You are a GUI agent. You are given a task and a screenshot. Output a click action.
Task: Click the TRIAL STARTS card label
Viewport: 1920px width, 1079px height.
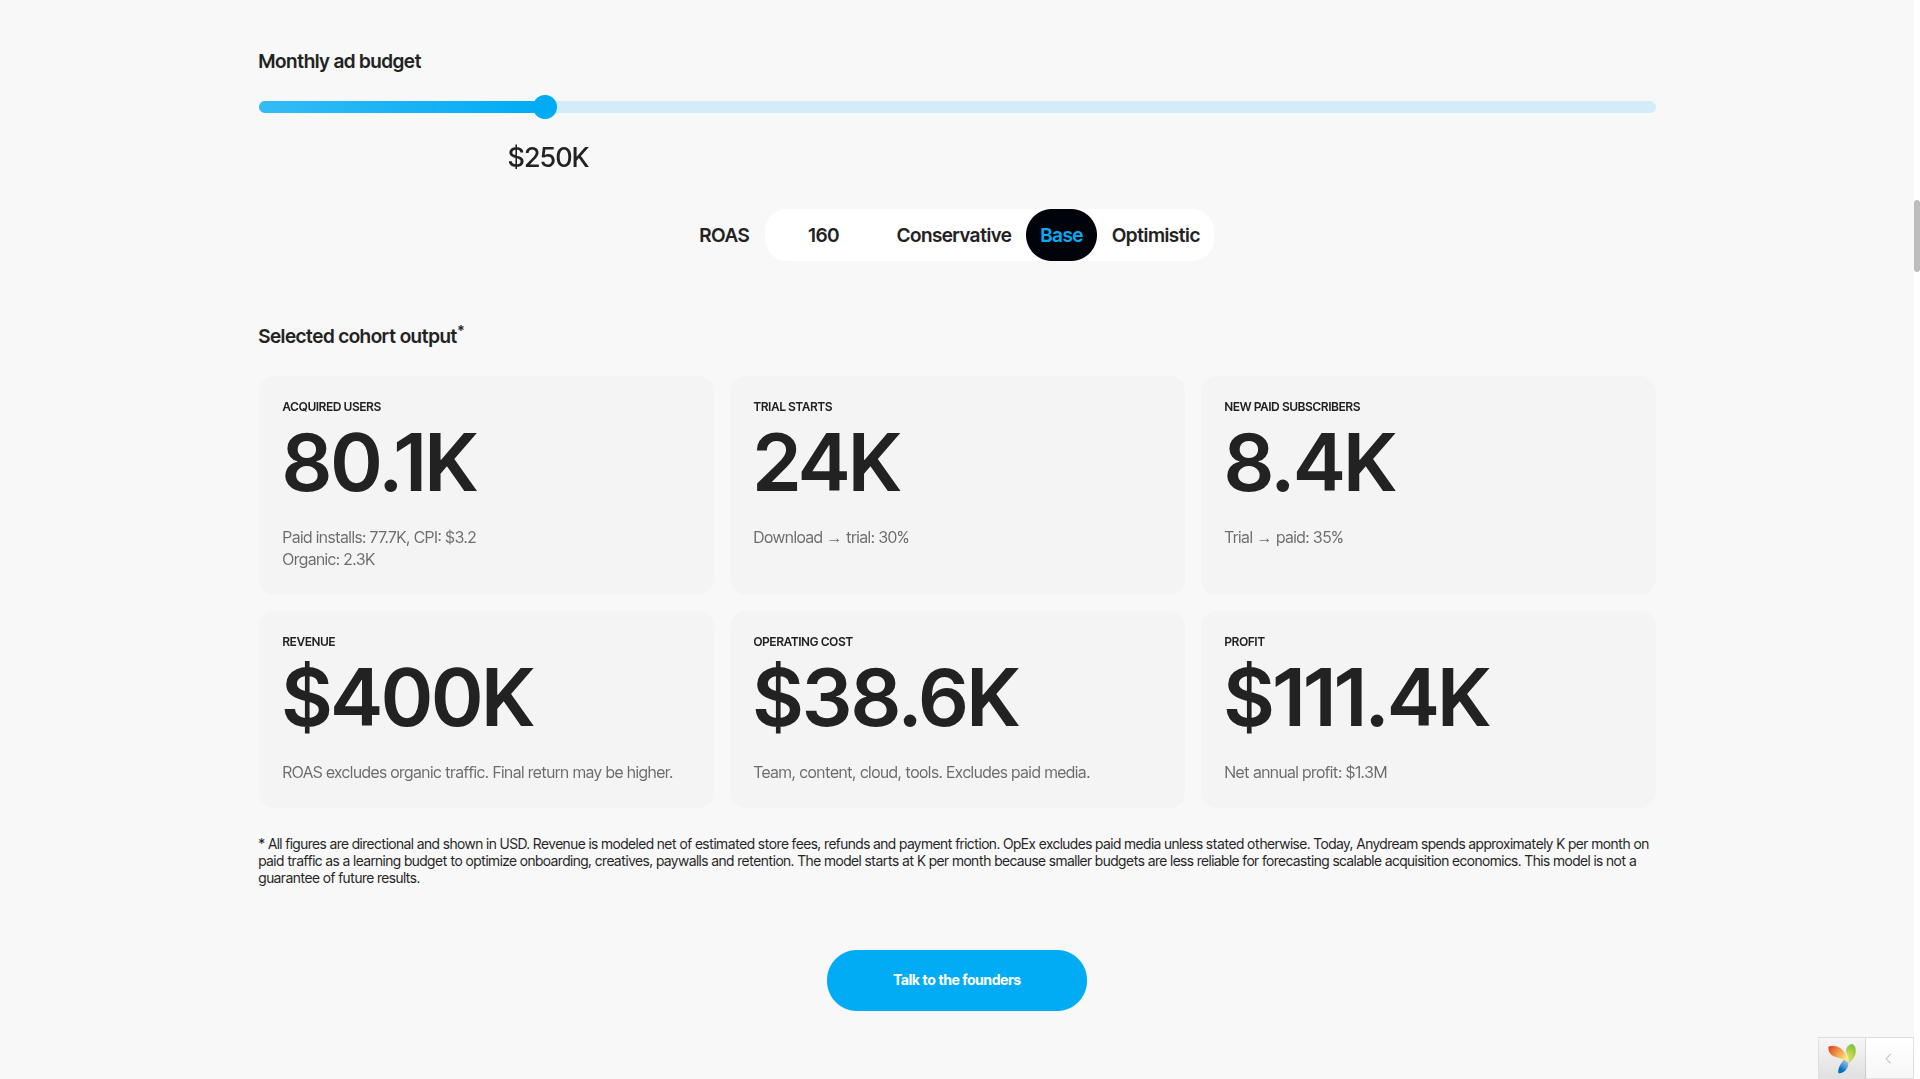pyautogui.click(x=792, y=407)
